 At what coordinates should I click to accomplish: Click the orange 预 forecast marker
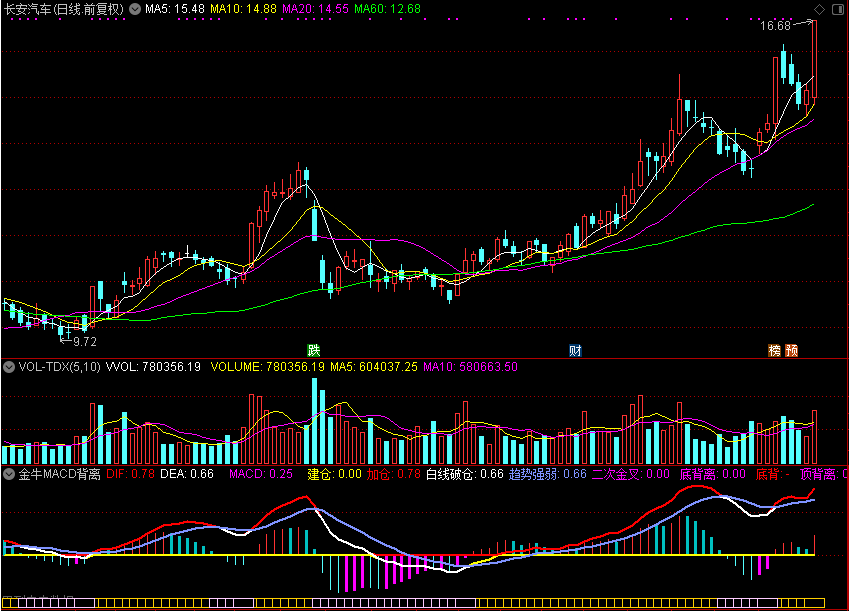tap(792, 350)
